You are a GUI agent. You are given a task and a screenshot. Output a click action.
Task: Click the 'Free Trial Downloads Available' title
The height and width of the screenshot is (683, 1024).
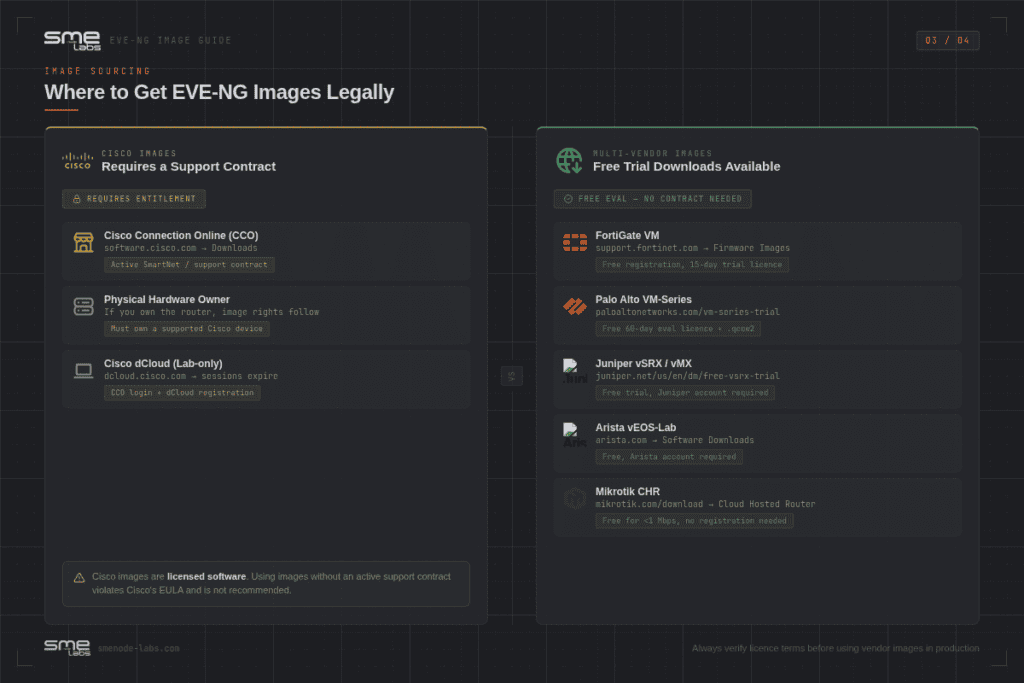click(686, 167)
